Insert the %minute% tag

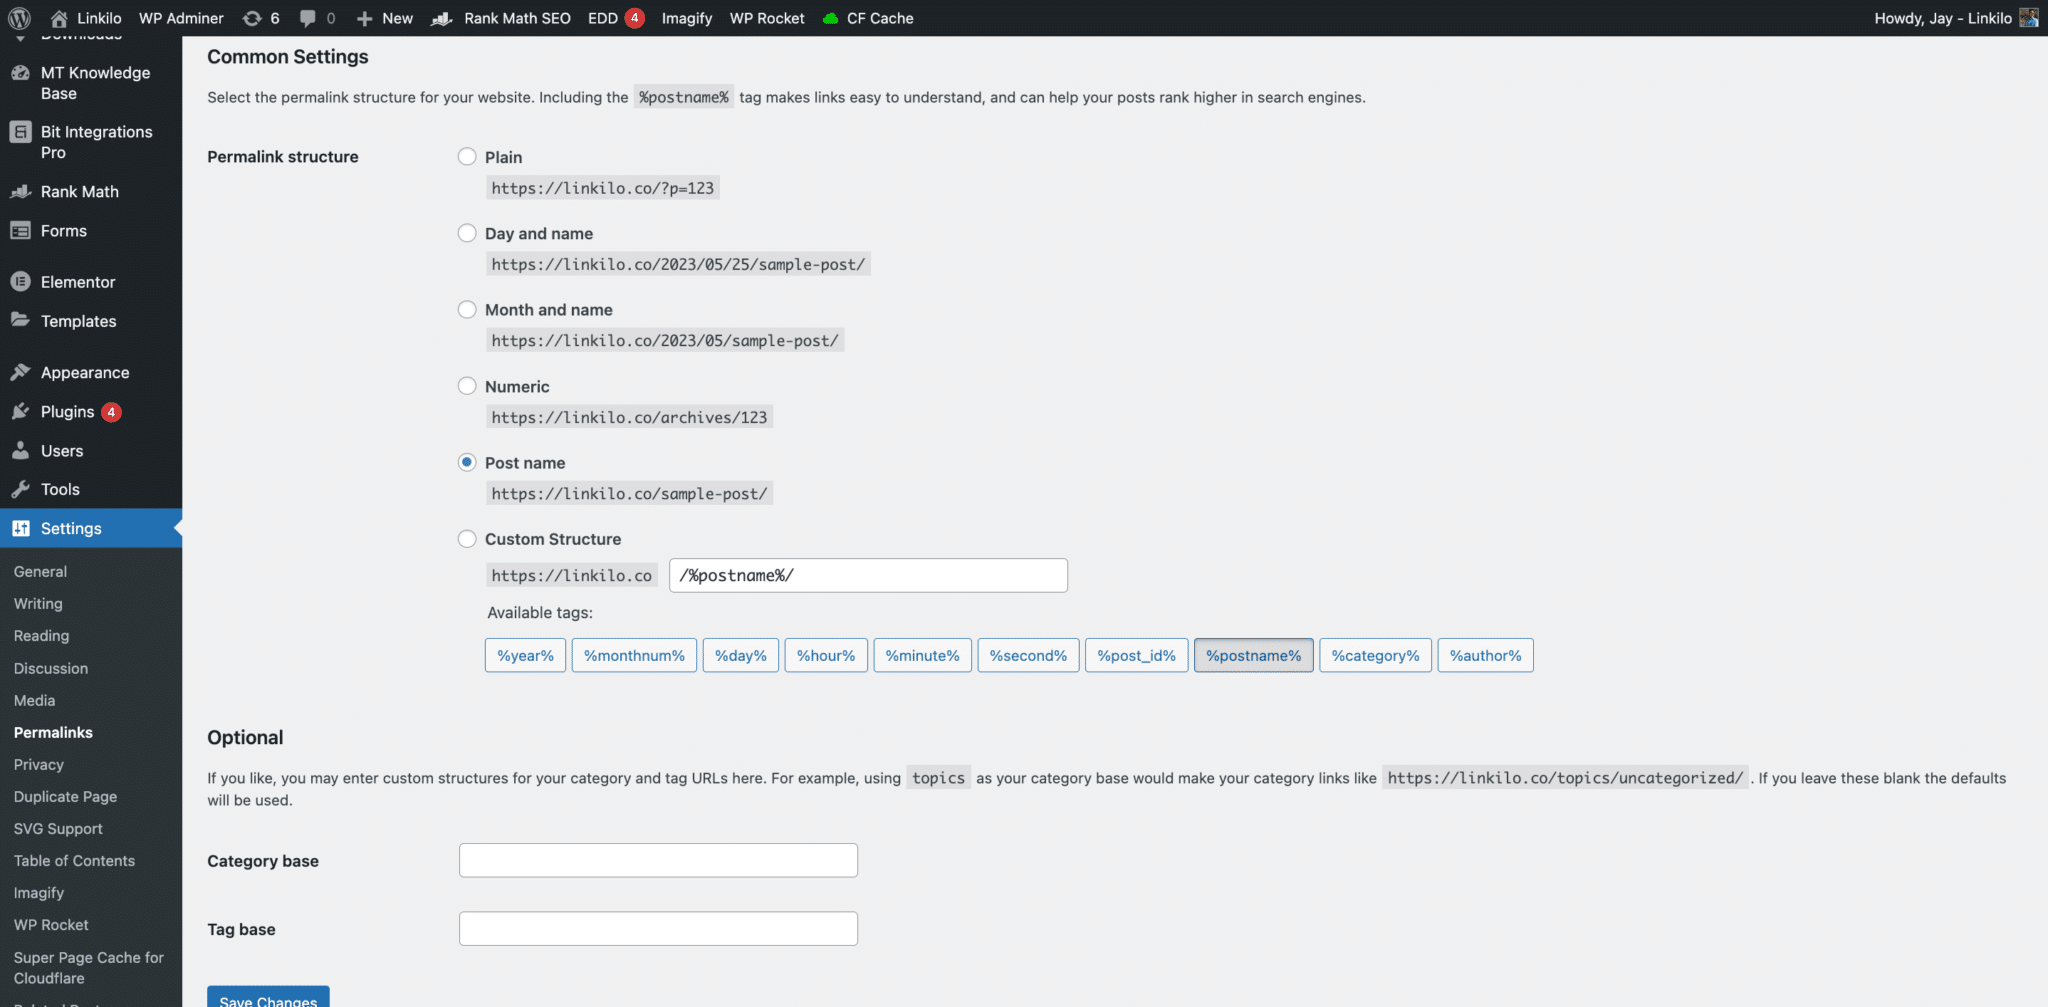(923, 655)
